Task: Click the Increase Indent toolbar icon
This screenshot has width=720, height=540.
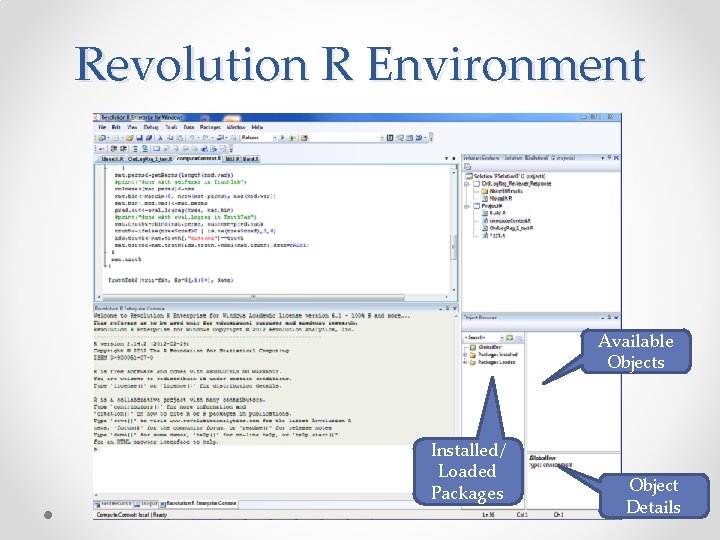Action: click(123, 148)
